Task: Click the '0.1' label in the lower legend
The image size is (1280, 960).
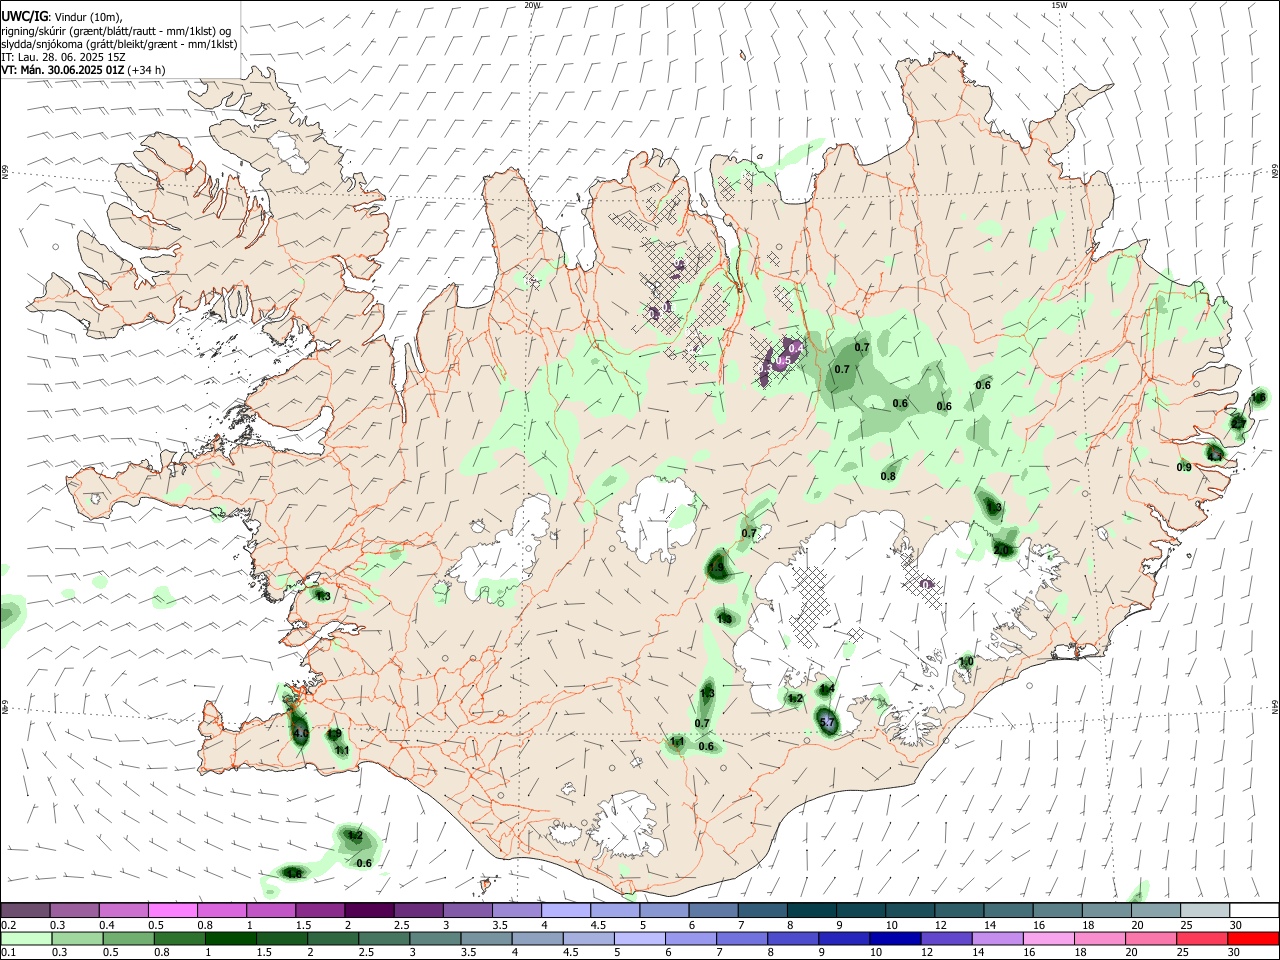Action: click(9, 952)
